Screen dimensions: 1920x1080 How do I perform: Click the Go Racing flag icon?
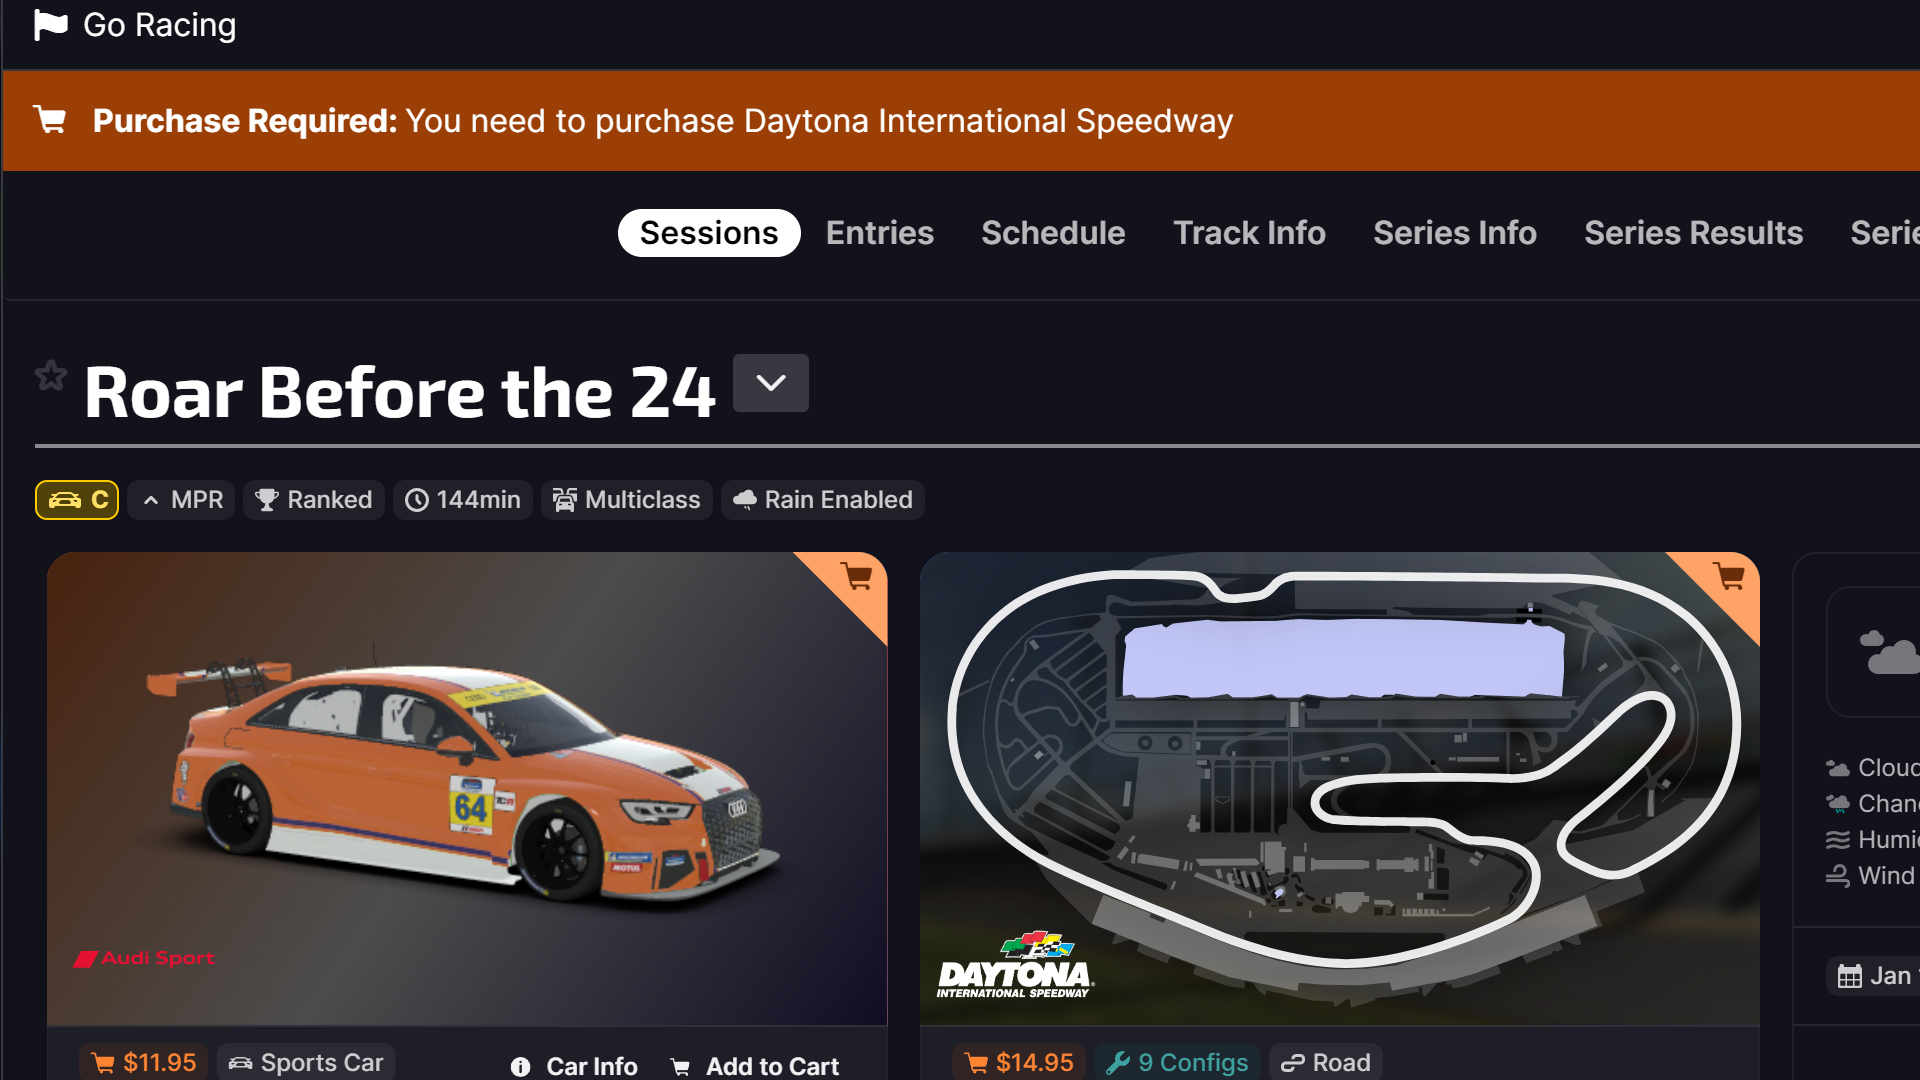(50, 25)
